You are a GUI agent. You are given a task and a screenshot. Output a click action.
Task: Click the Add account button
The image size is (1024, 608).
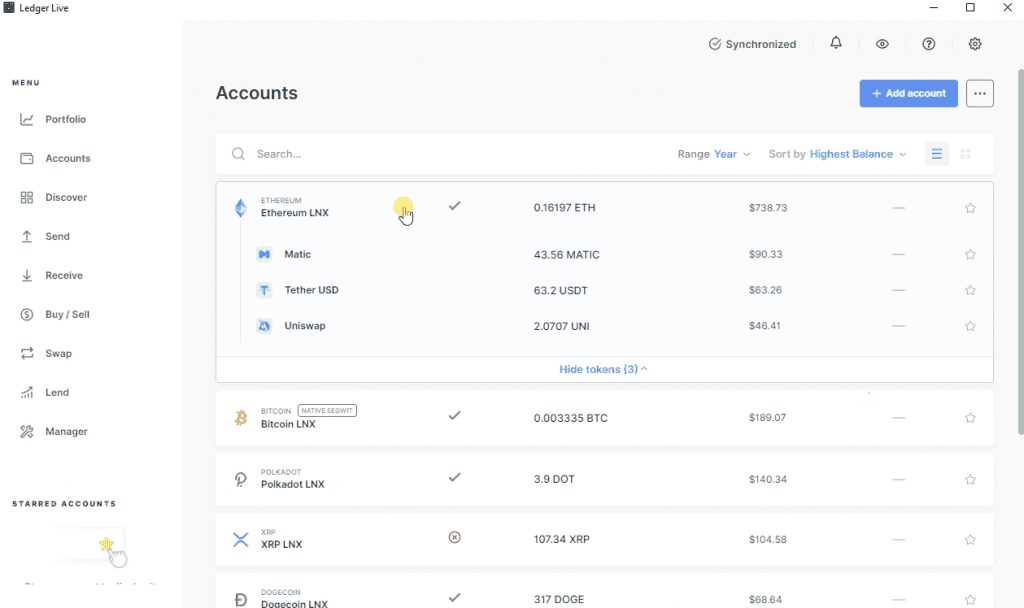click(x=908, y=93)
